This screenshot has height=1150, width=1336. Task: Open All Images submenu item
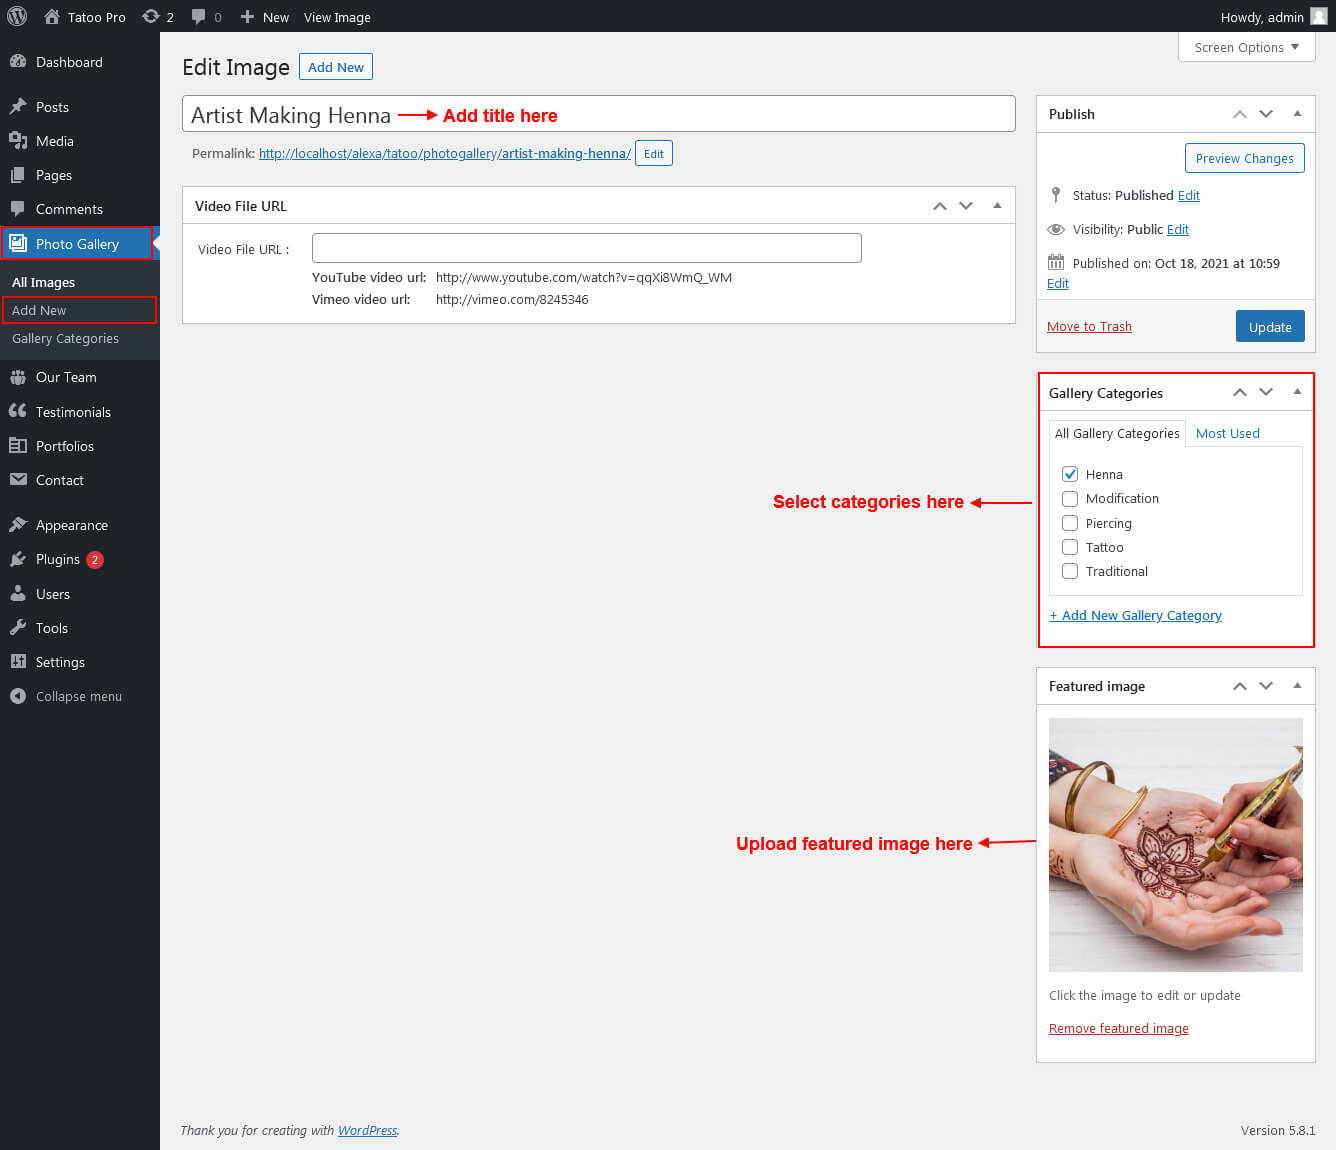pyautogui.click(x=43, y=282)
